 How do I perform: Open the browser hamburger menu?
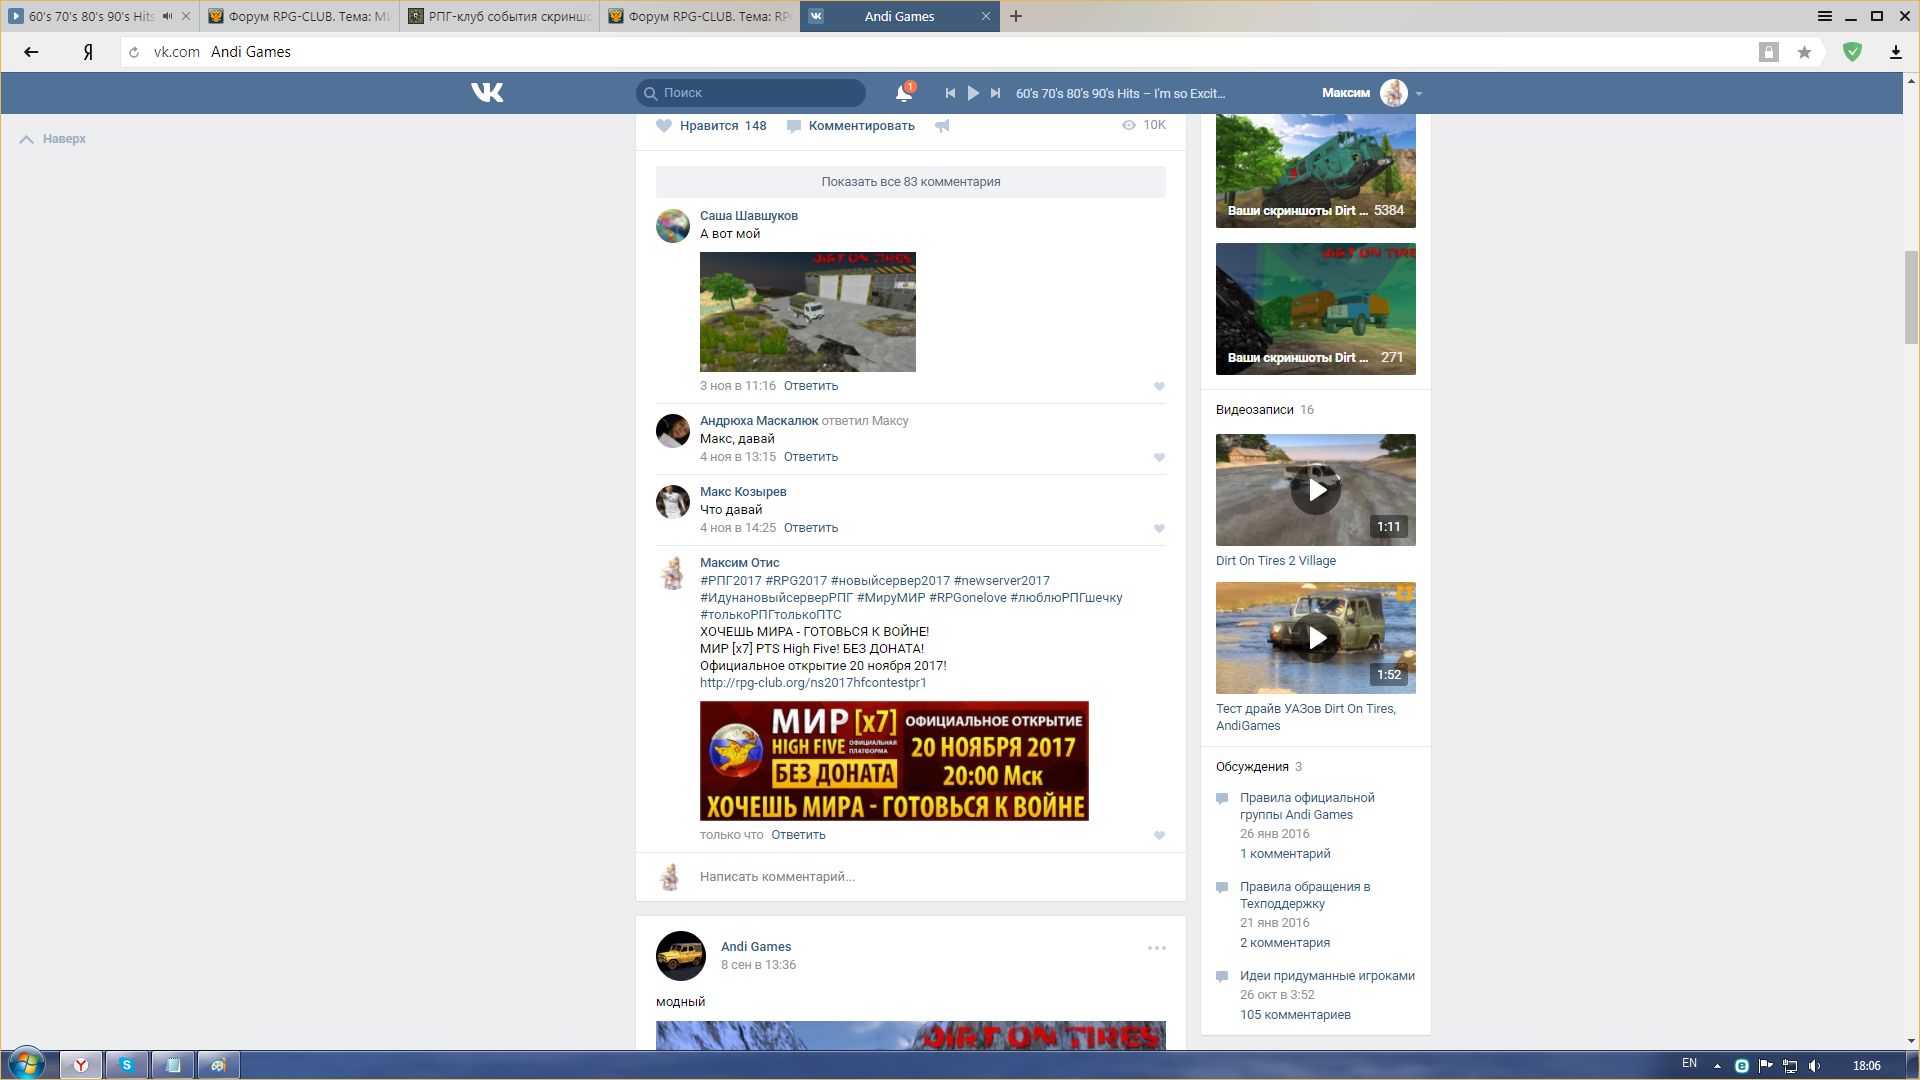click(1824, 16)
